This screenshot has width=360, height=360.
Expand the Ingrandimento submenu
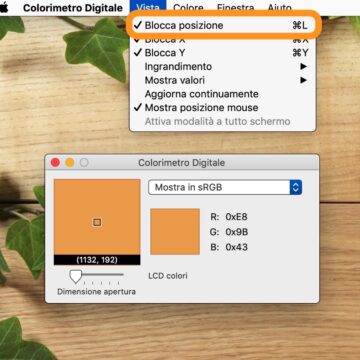pyautogui.click(x=223, y=67)
